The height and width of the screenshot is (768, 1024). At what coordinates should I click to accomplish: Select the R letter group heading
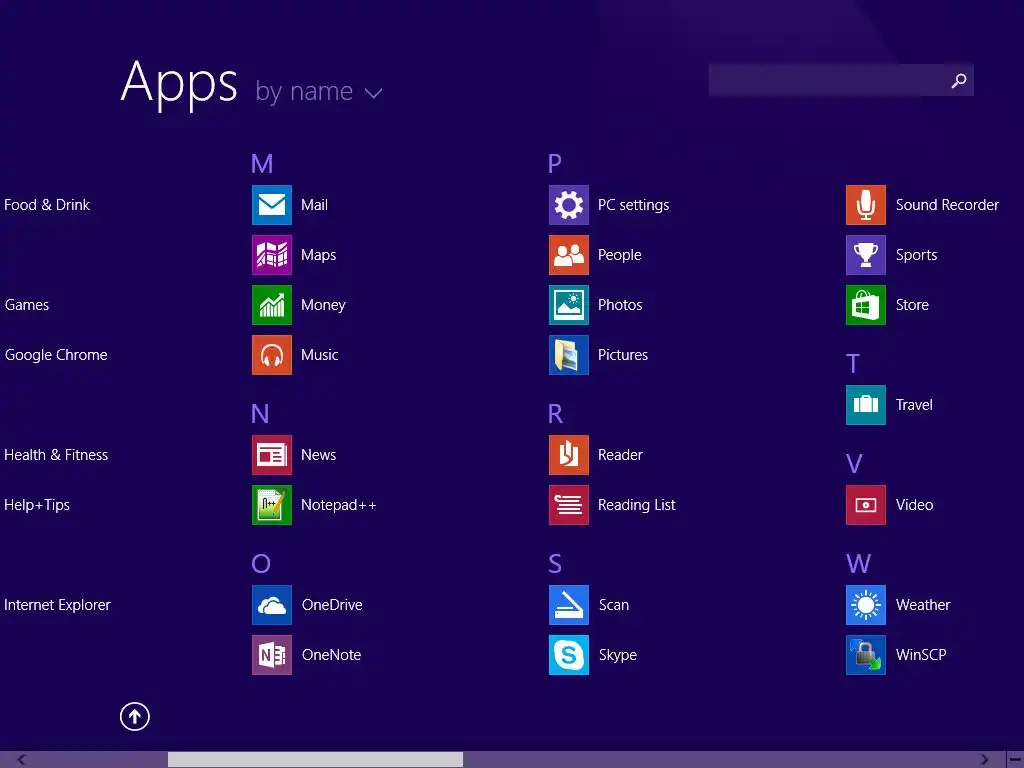(x=555, y=414)
